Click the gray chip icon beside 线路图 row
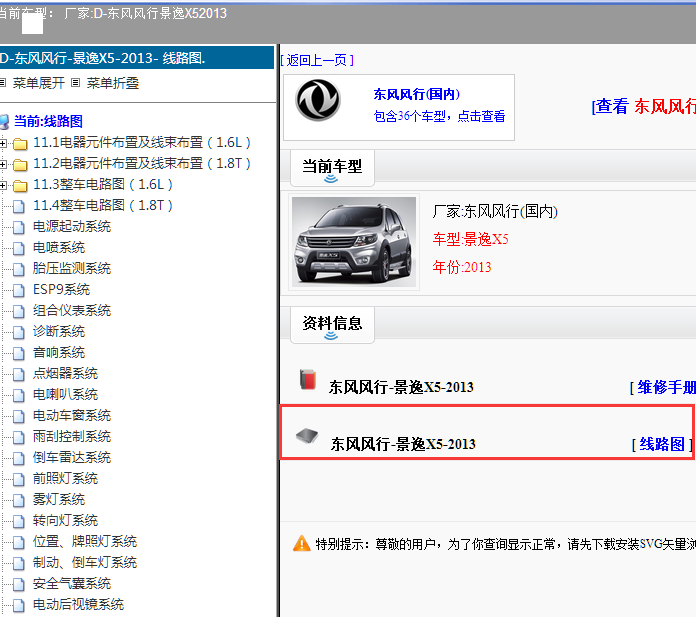696x617 pixels. pos(307,436)
